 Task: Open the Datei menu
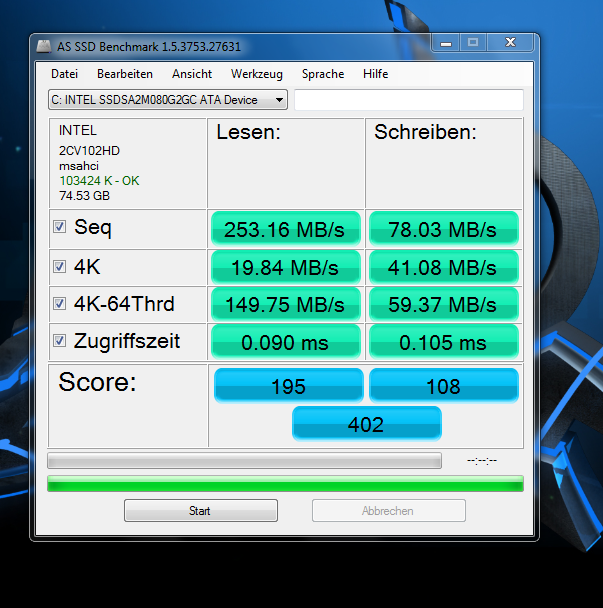[64, 74]
